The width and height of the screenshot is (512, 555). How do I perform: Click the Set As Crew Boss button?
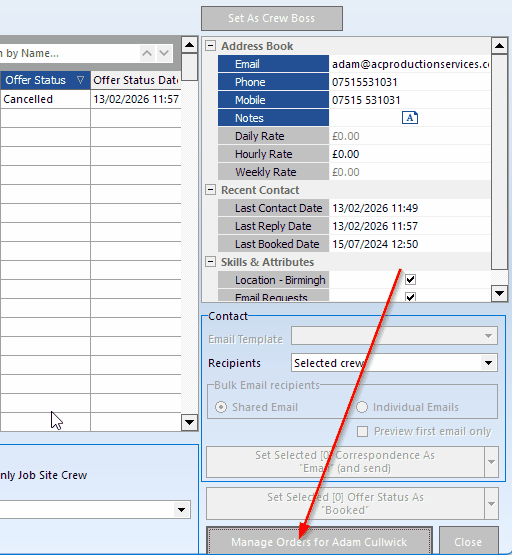(x=272, y=18)
